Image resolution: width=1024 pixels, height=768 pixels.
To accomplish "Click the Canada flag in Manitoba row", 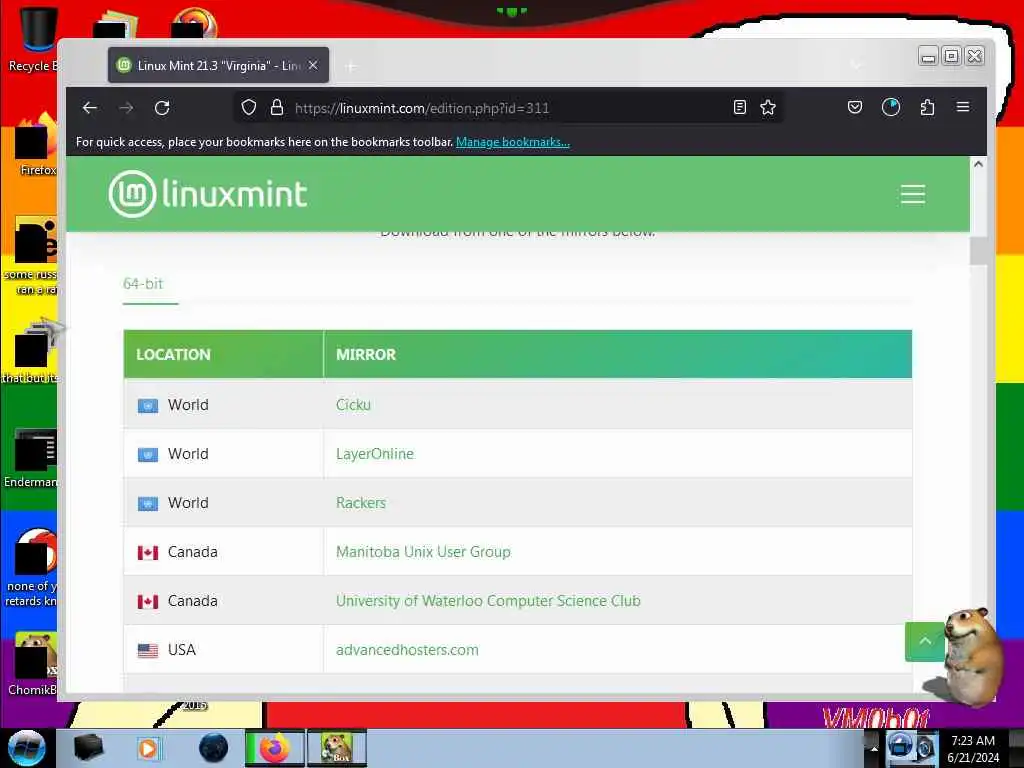I will point(148,552).
